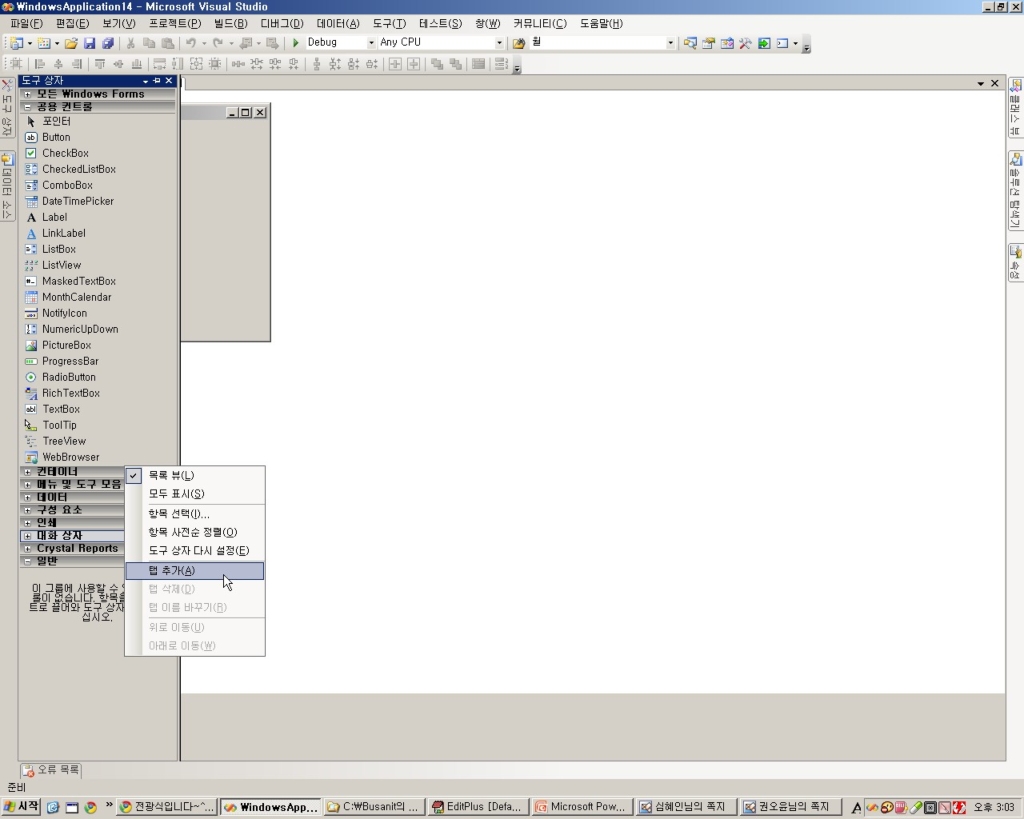
Task: Open the 디버그(D) menu
Action: [281, 24]
